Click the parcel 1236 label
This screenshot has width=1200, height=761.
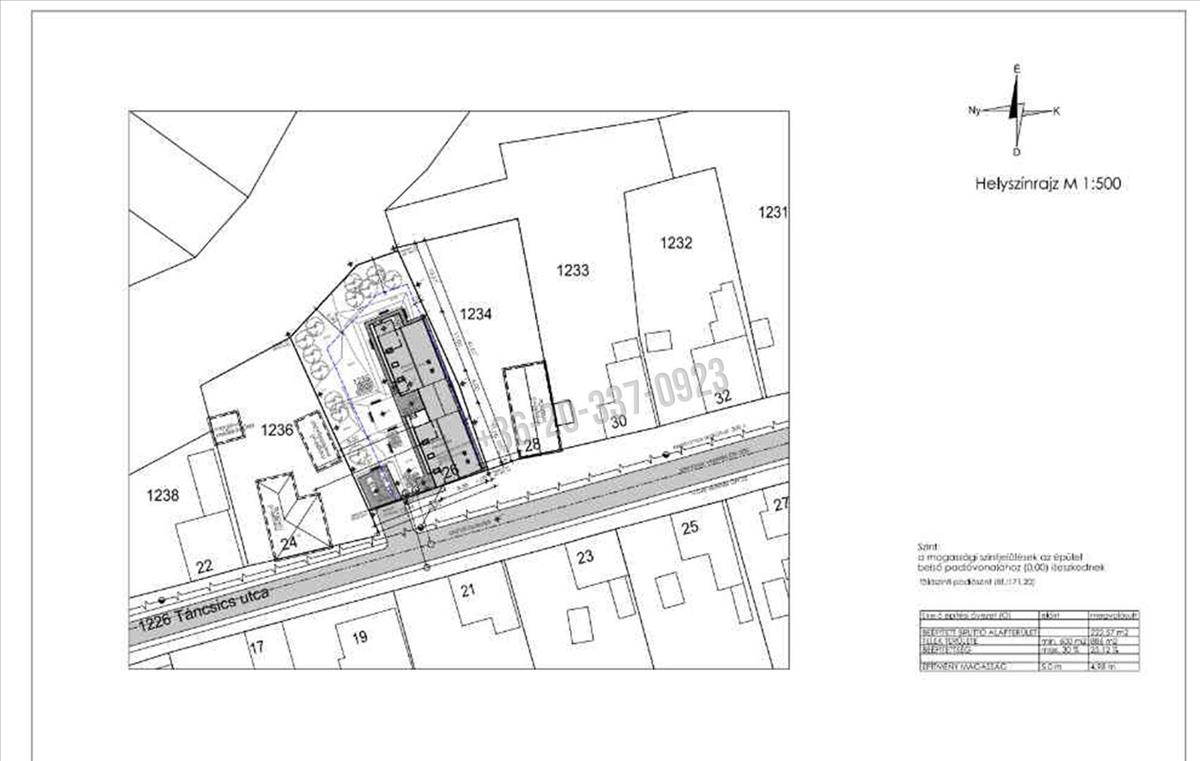[x=276, y=429]
